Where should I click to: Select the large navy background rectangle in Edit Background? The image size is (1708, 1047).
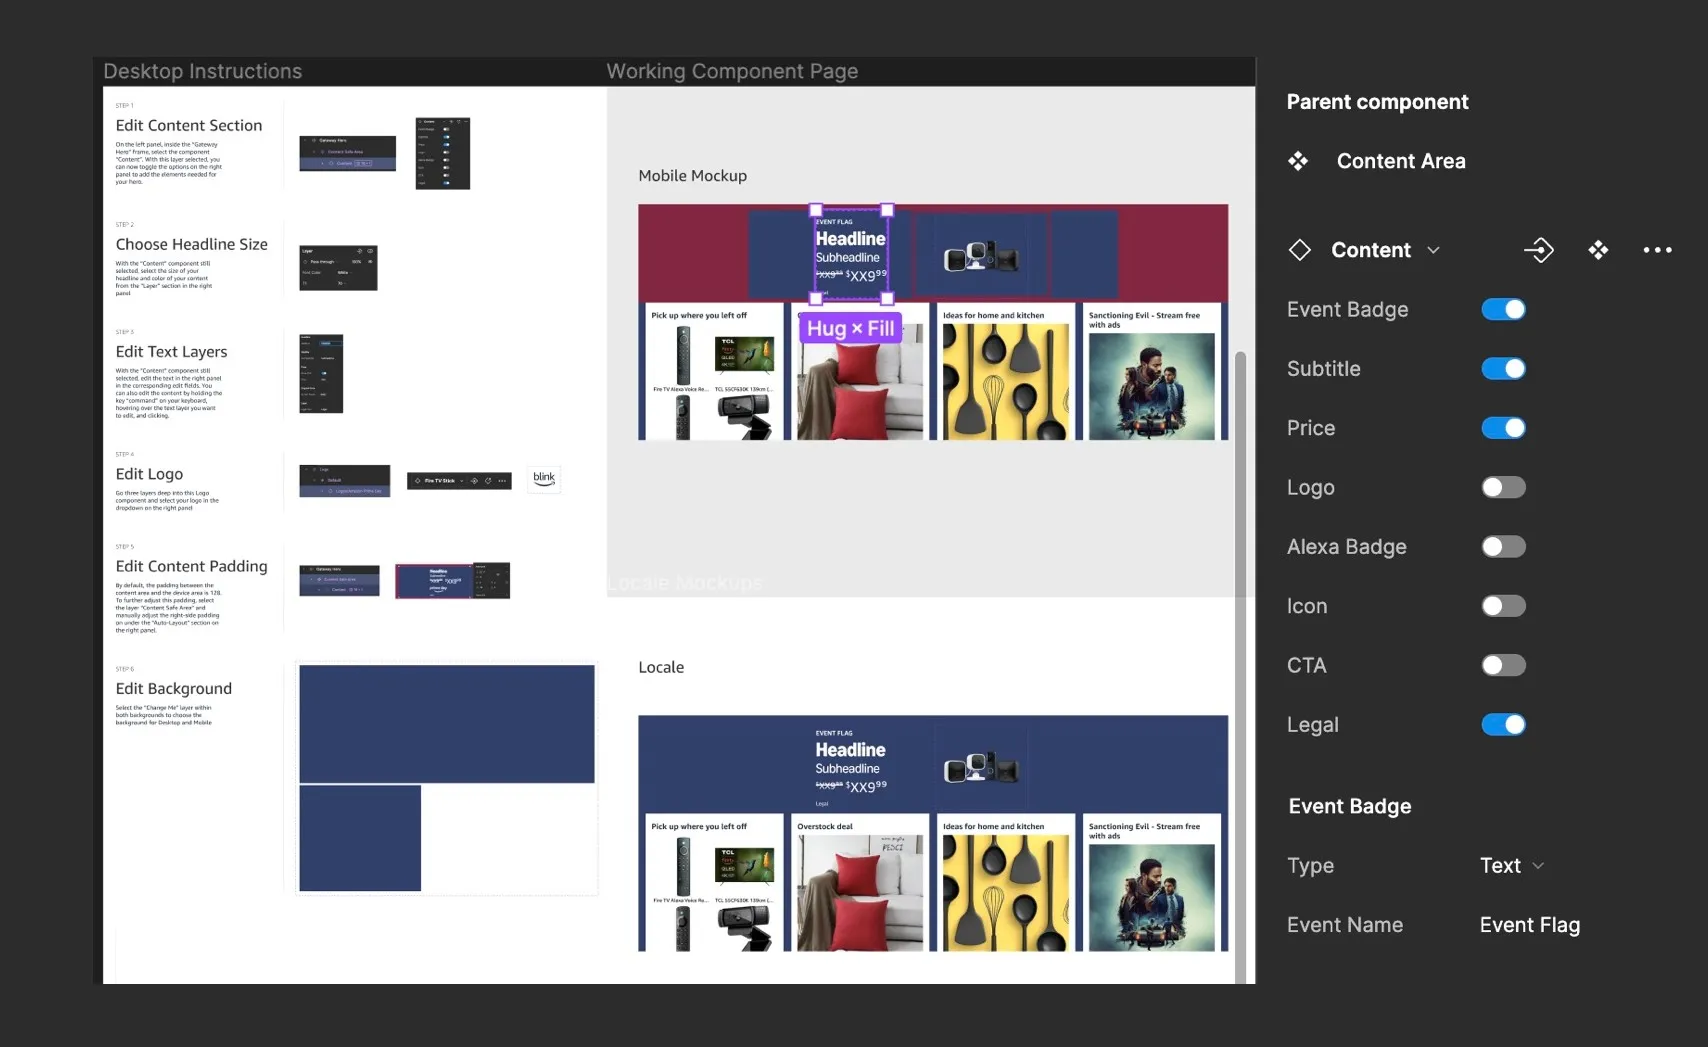click(447, 724)
